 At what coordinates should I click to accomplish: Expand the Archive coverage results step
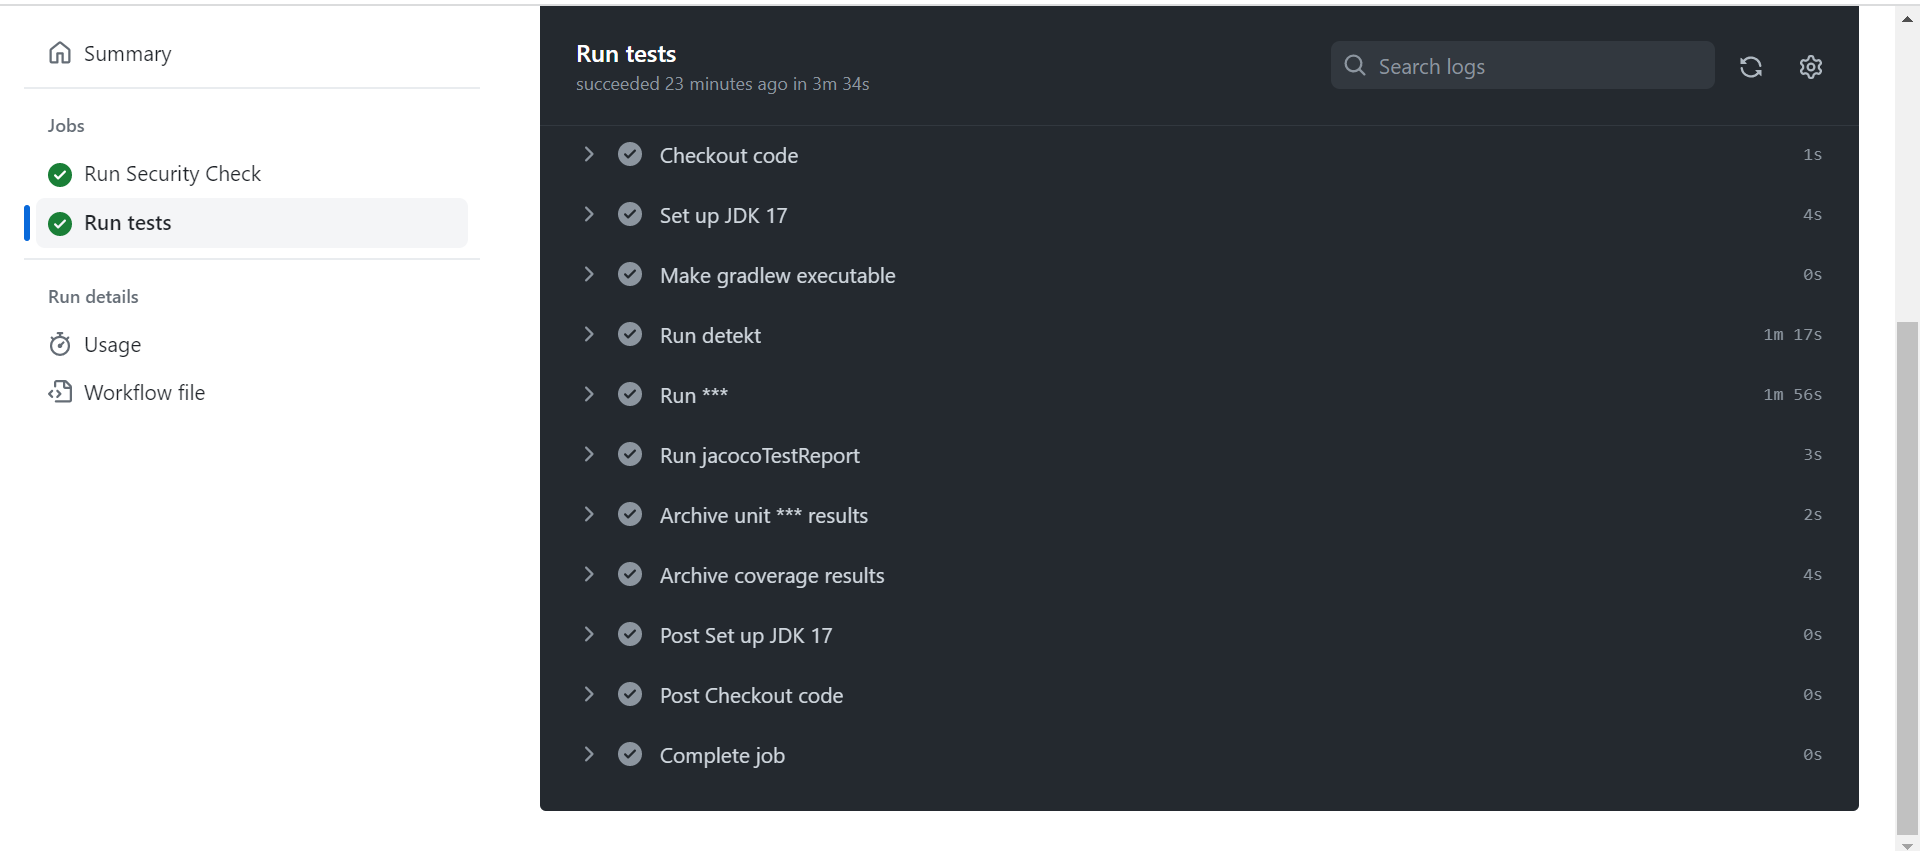(589, 575)
